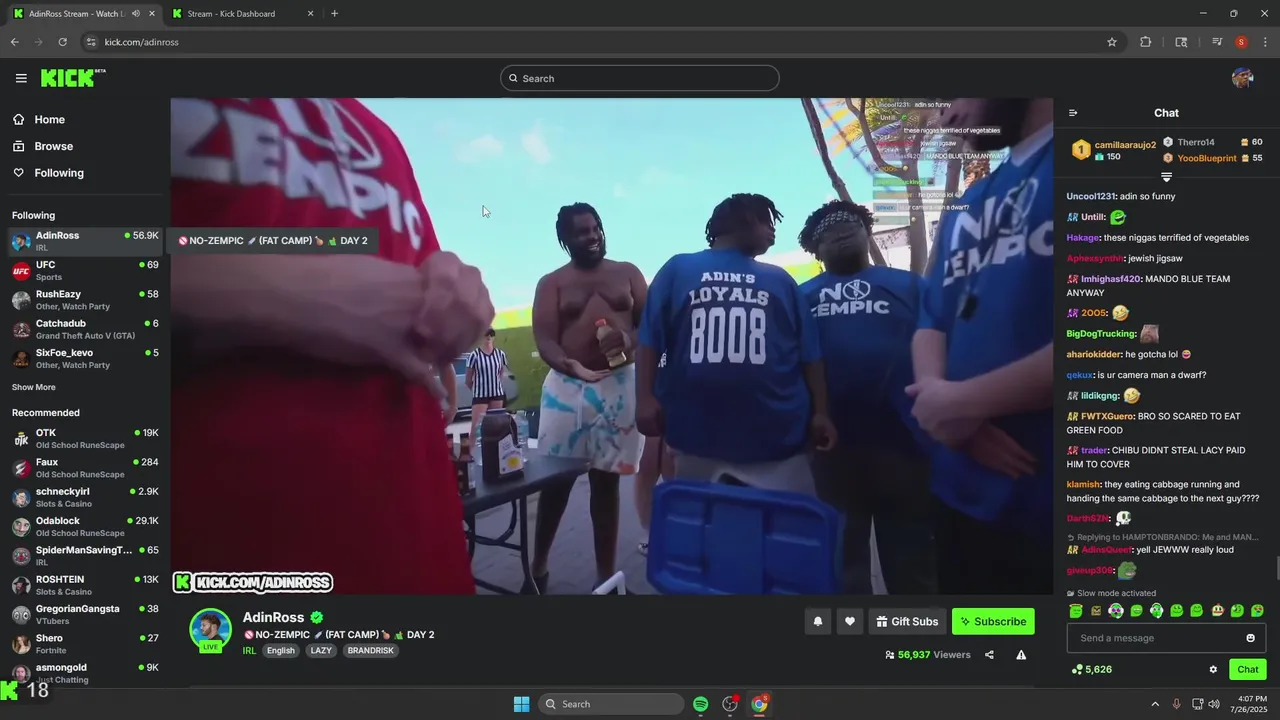
Task: Click the BRANDRISK tag
Action: click(370, 650)
